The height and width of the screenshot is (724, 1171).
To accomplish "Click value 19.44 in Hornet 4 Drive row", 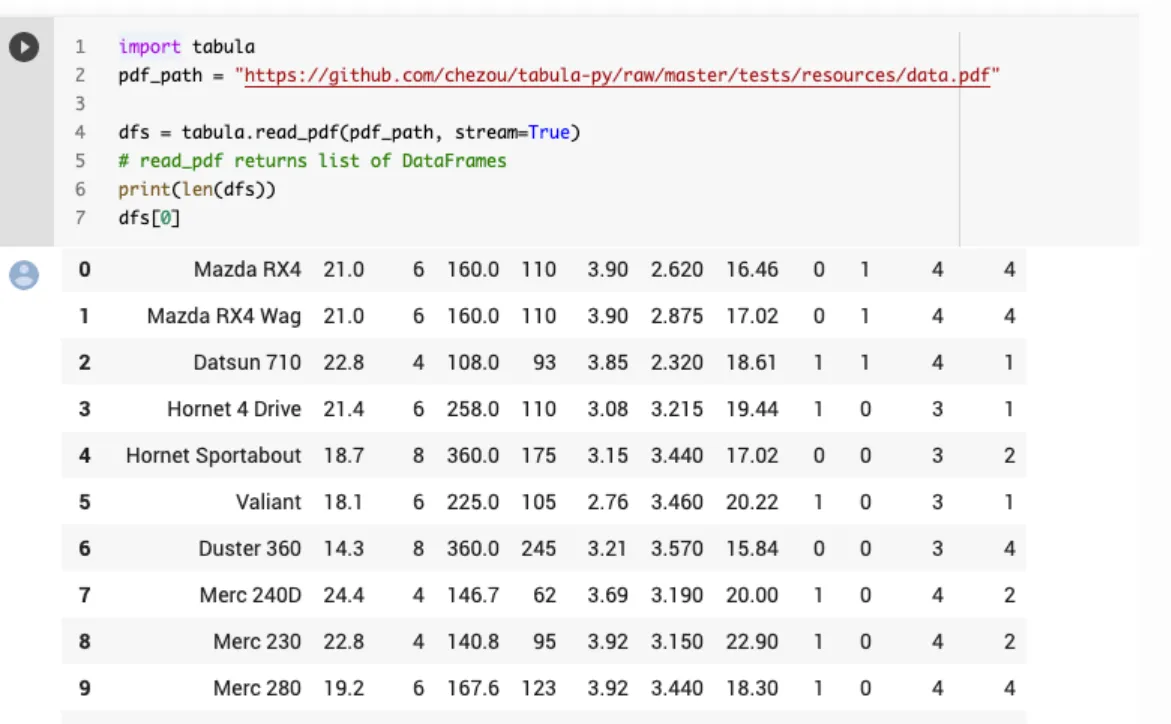I will [x=752, y=409].
